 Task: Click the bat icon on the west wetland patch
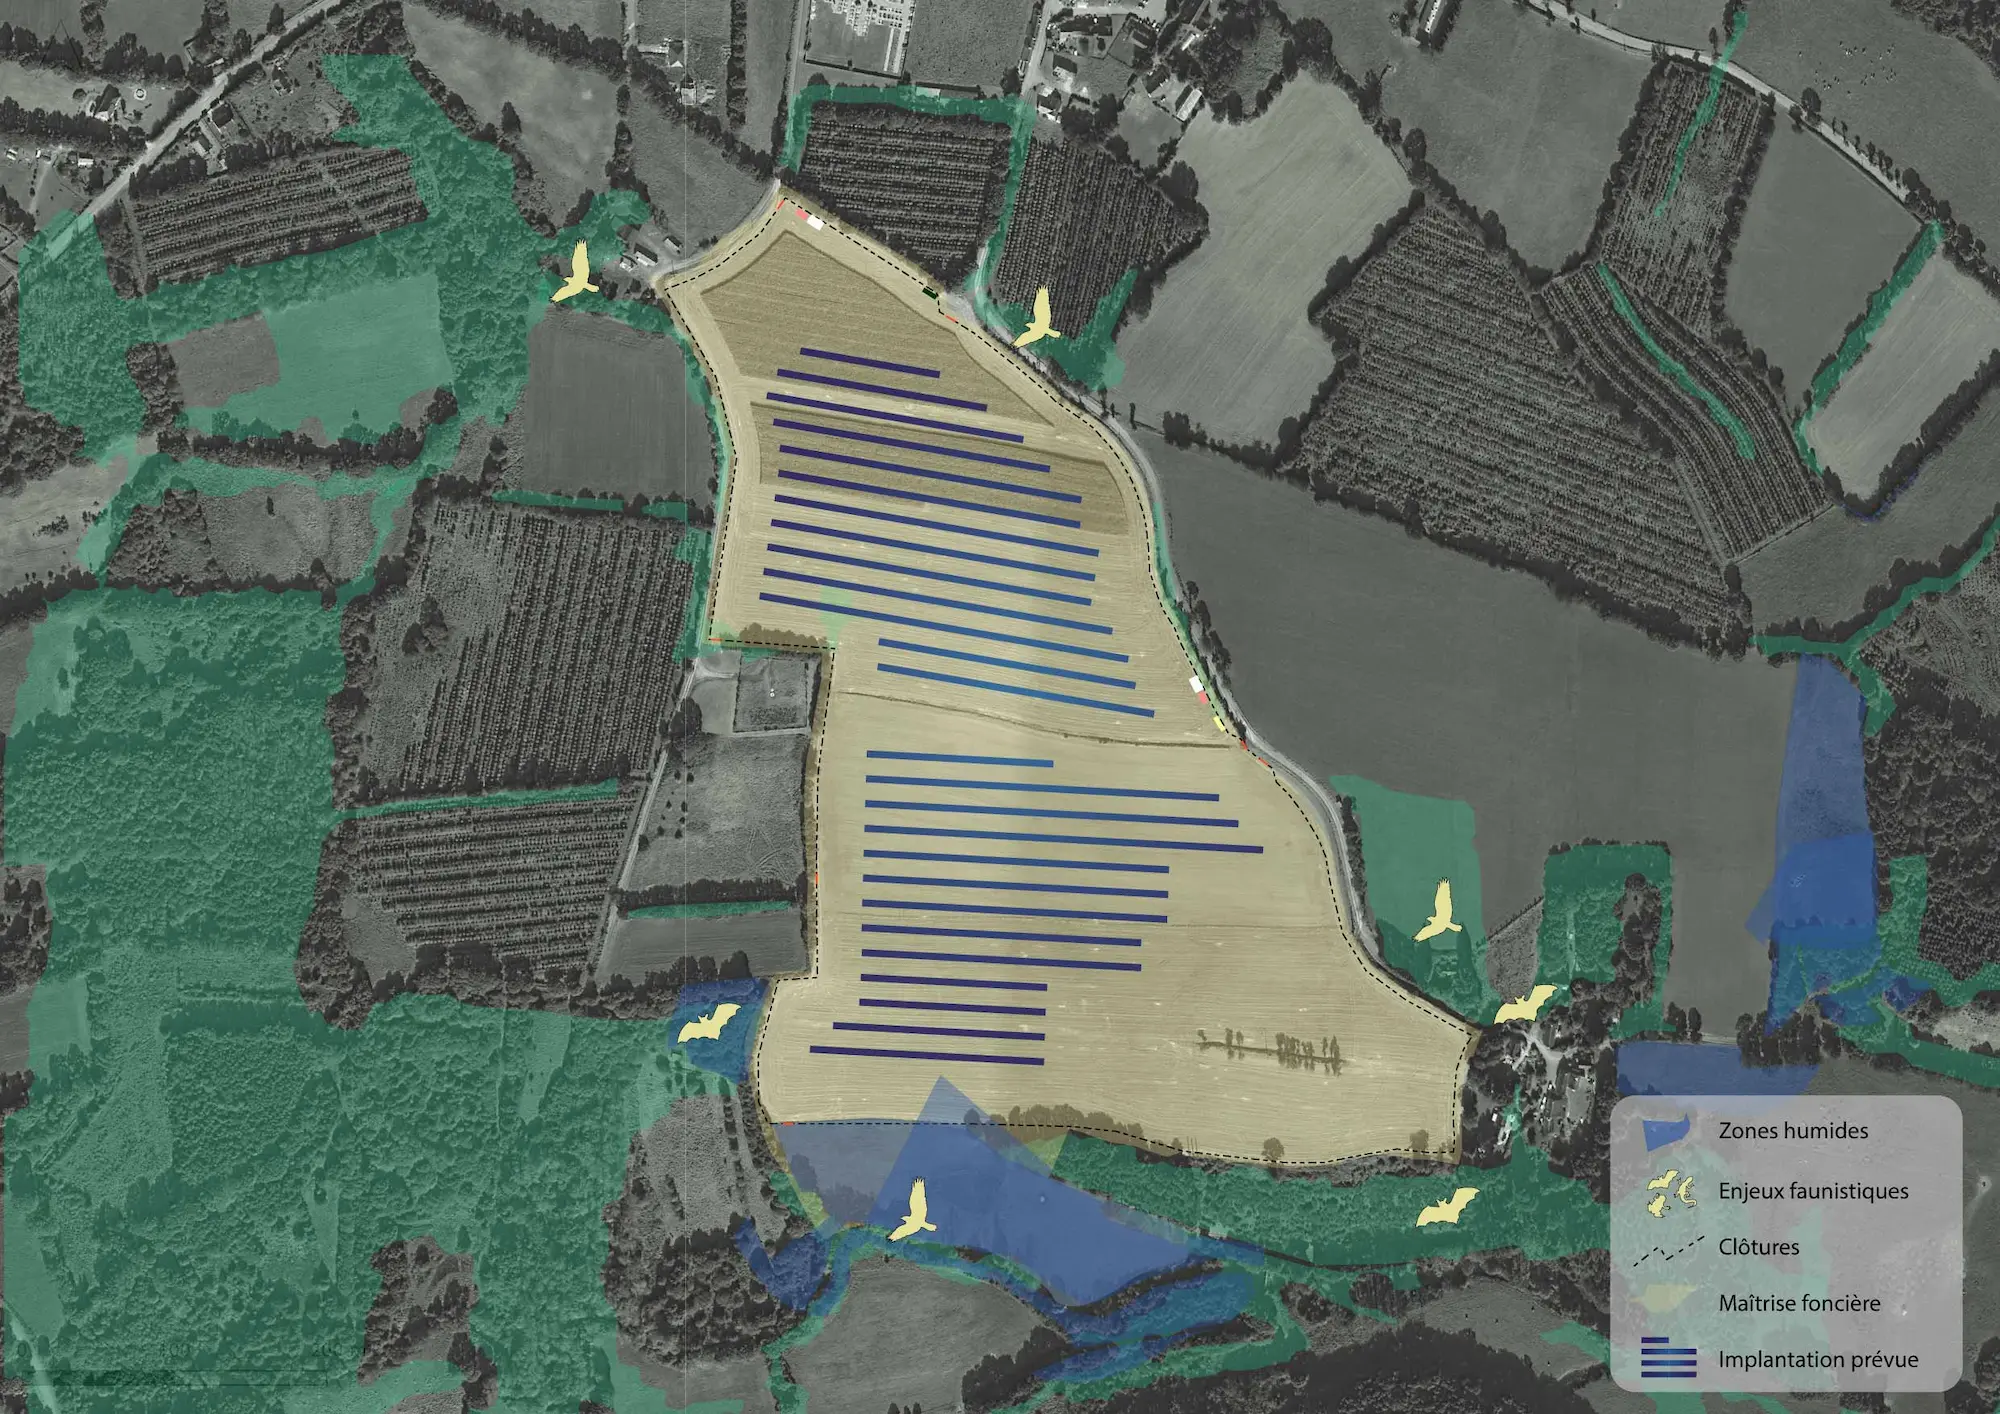pyautogui.click(x=708, y=1025)
